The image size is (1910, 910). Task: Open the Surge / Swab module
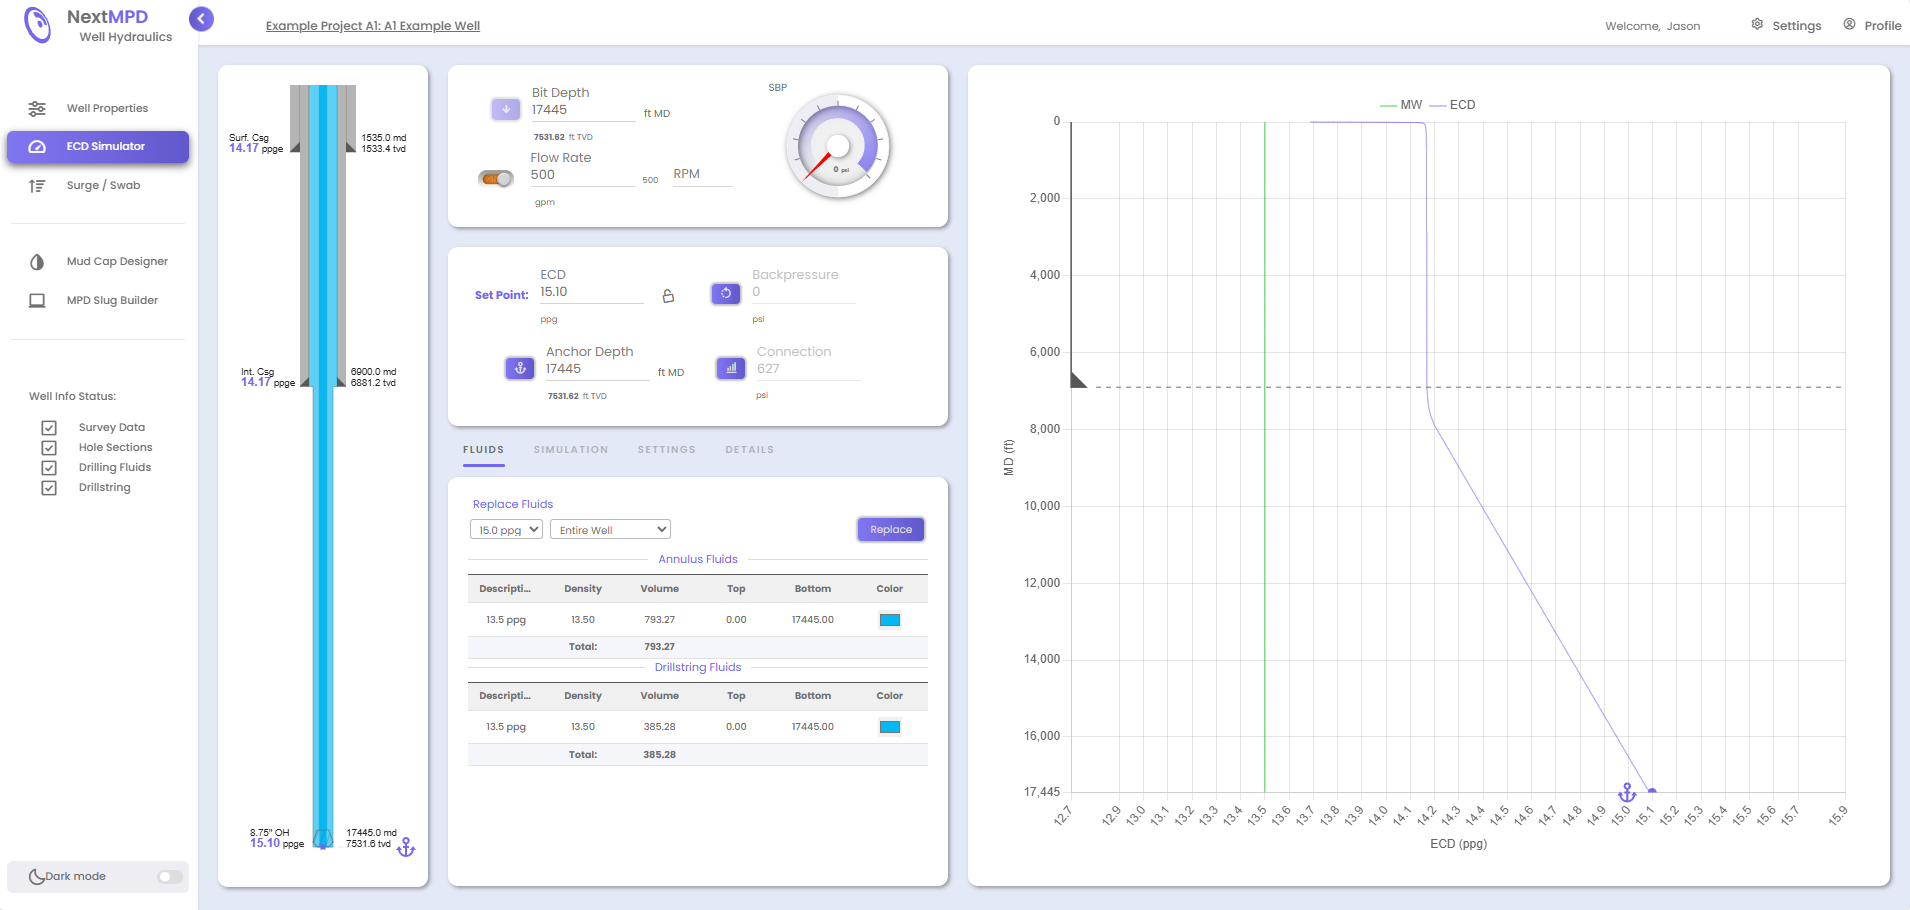[103, 185]
